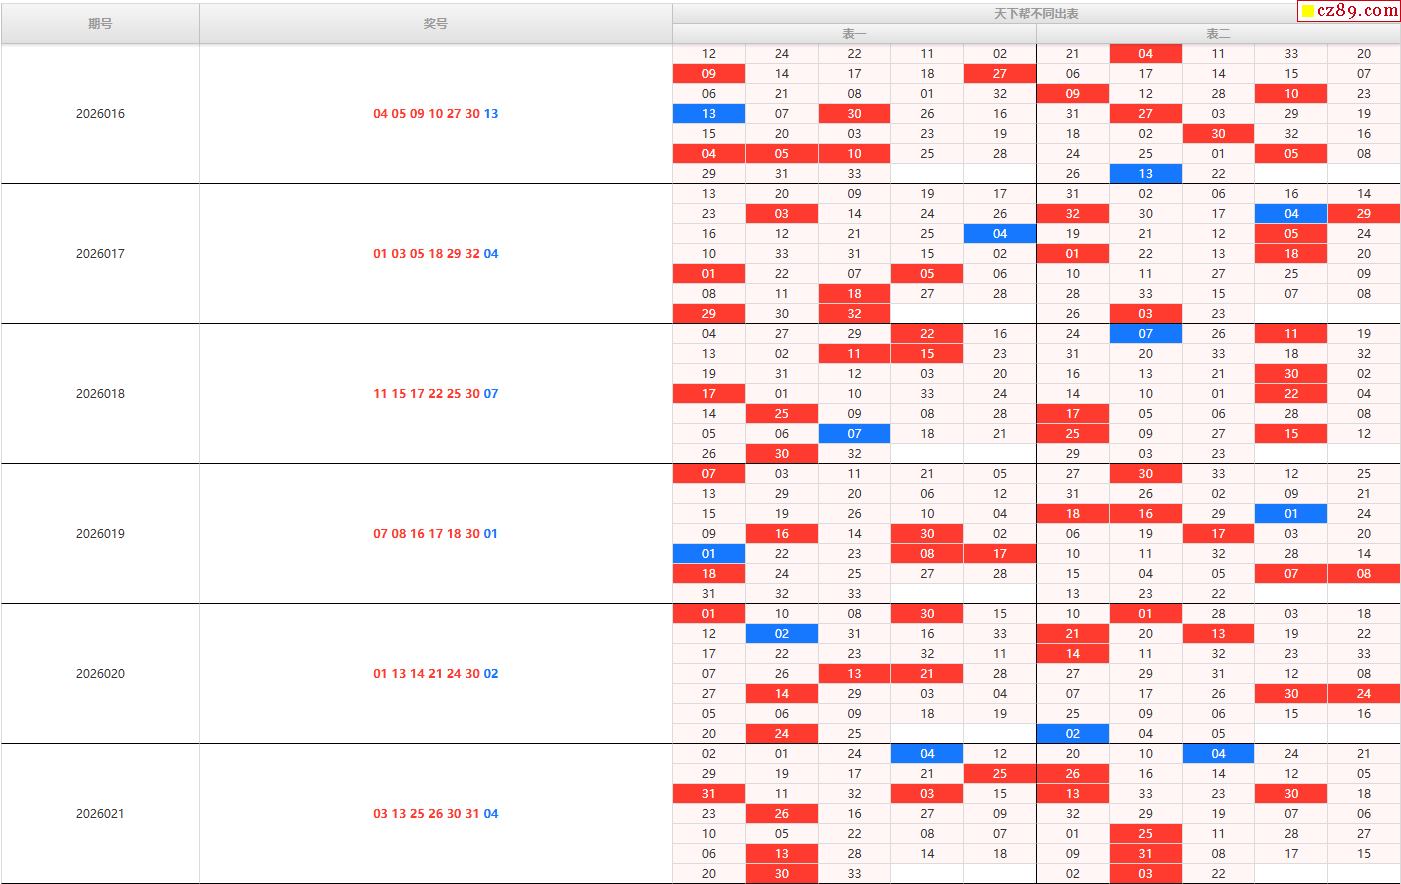Open issue number 2026016

pyautogui.click(x=100, y=114)
